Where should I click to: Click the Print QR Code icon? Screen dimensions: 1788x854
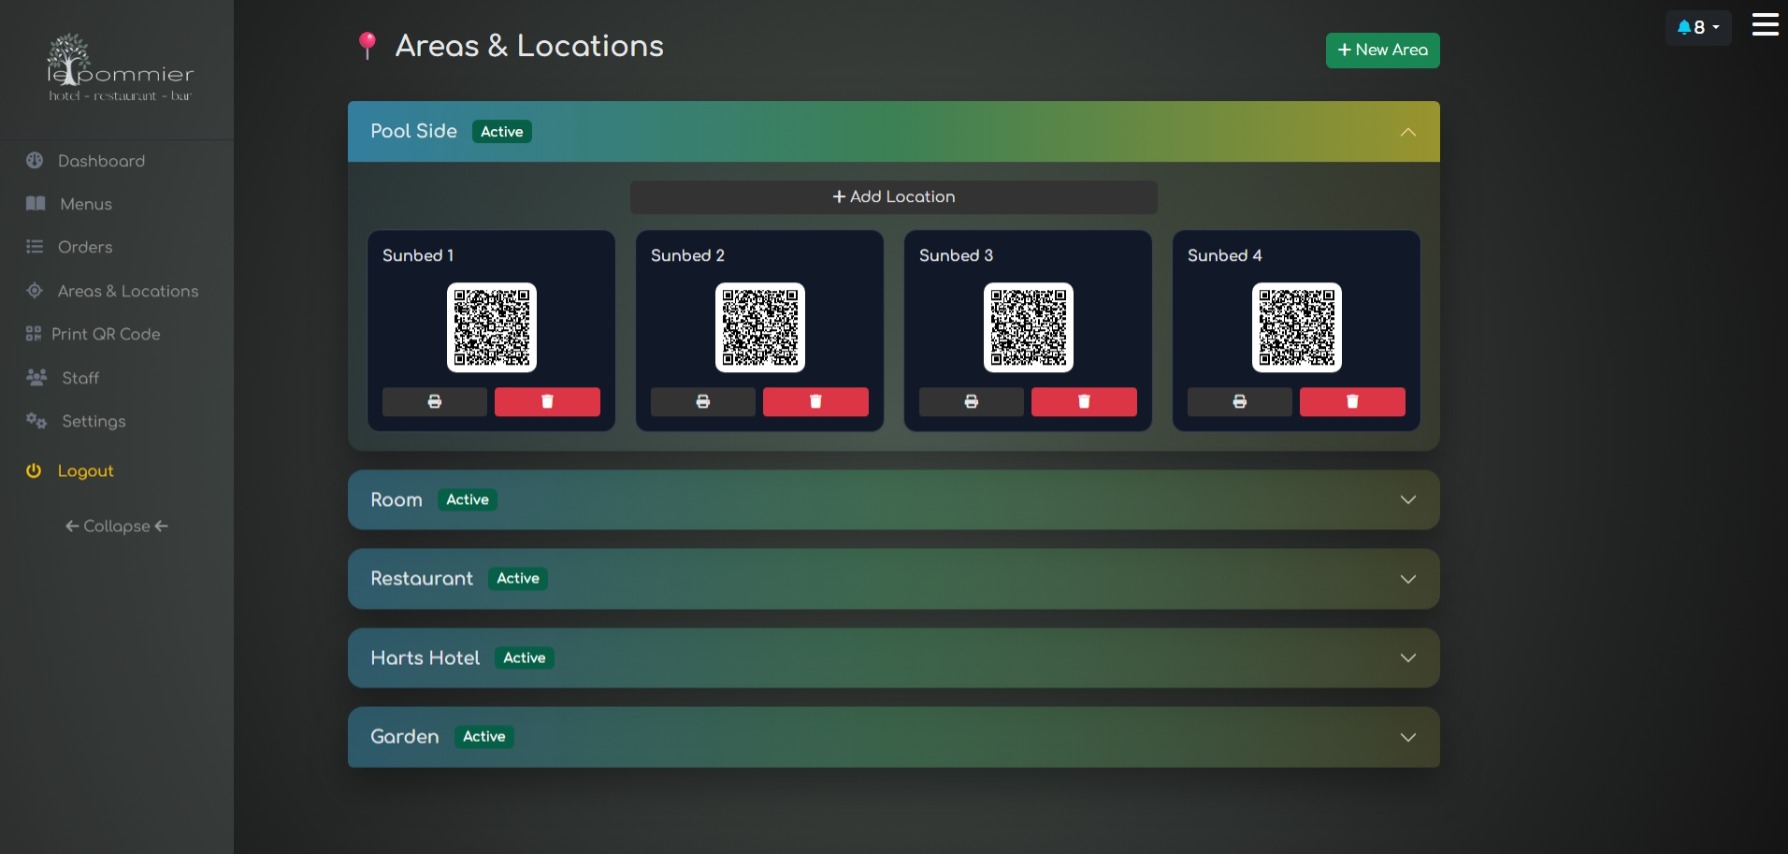(x=33, y=333)
